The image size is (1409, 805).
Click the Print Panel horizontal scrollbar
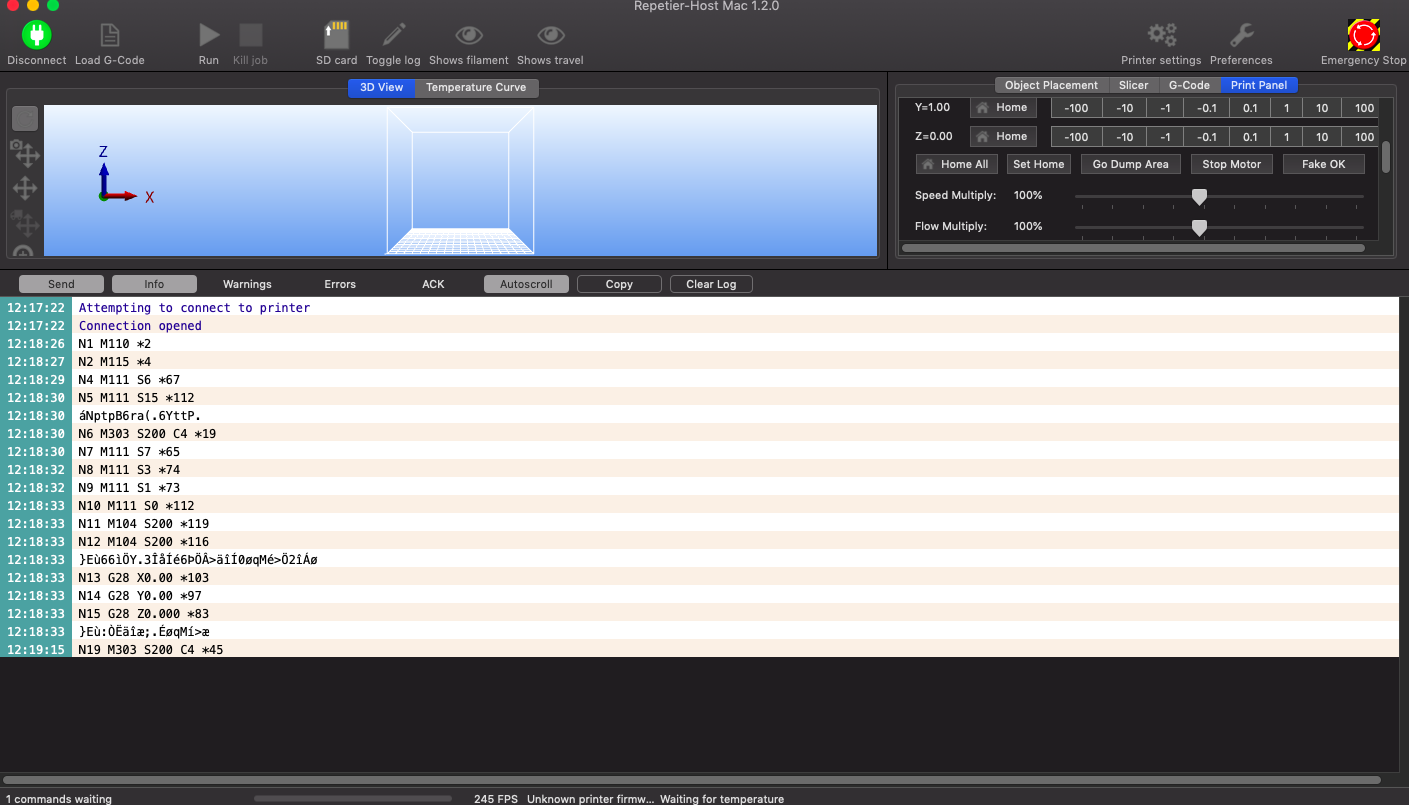pos(1133,247)
